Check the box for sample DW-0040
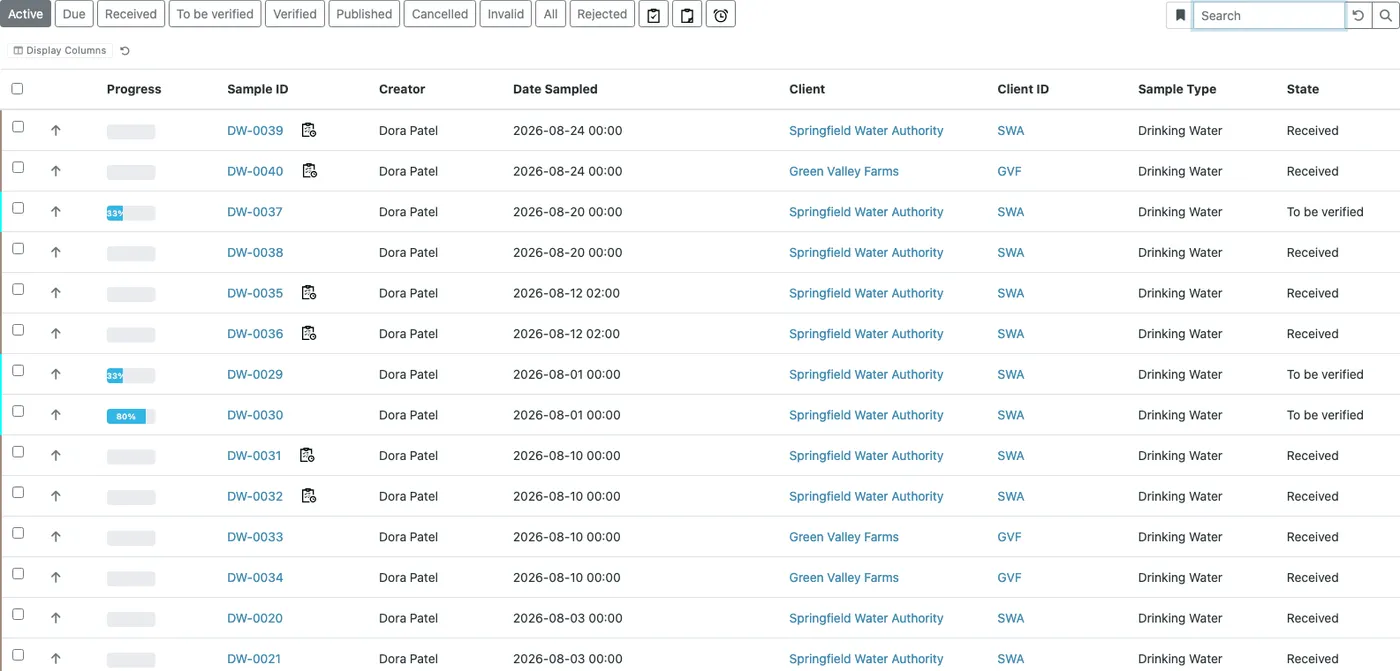Viewport: 1400px width, 671px height. tap(18, 167)
